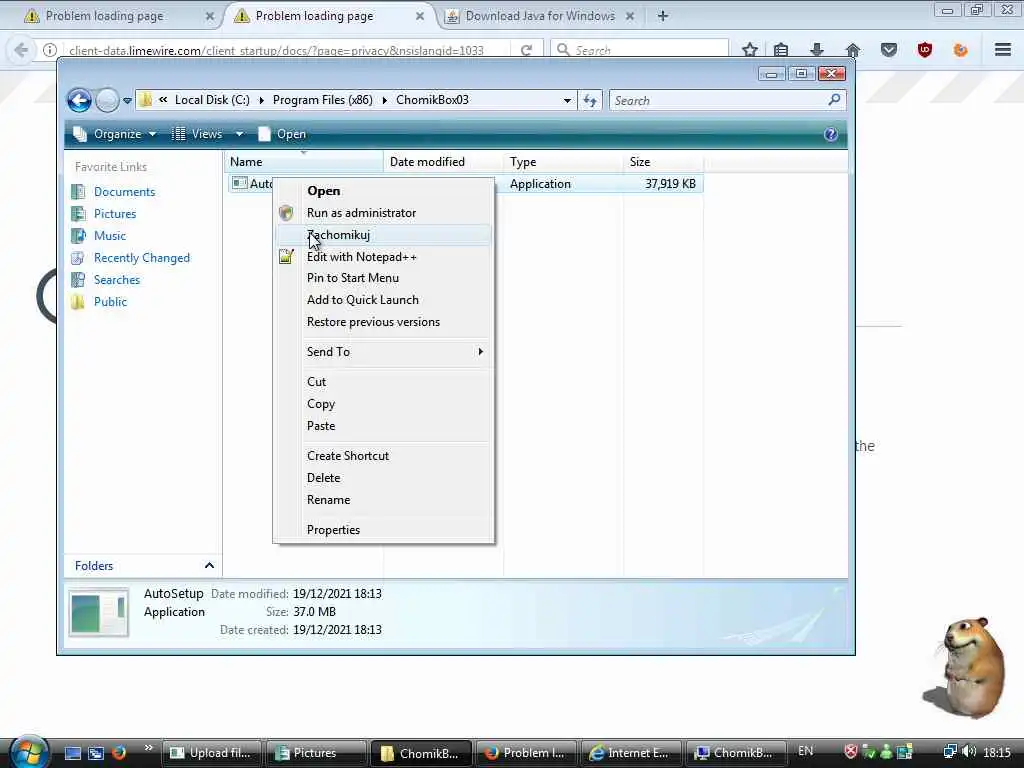Click the Explorer help question mark icon
Viewport: 1024px width, 768px height.
(x=831, y=134)
